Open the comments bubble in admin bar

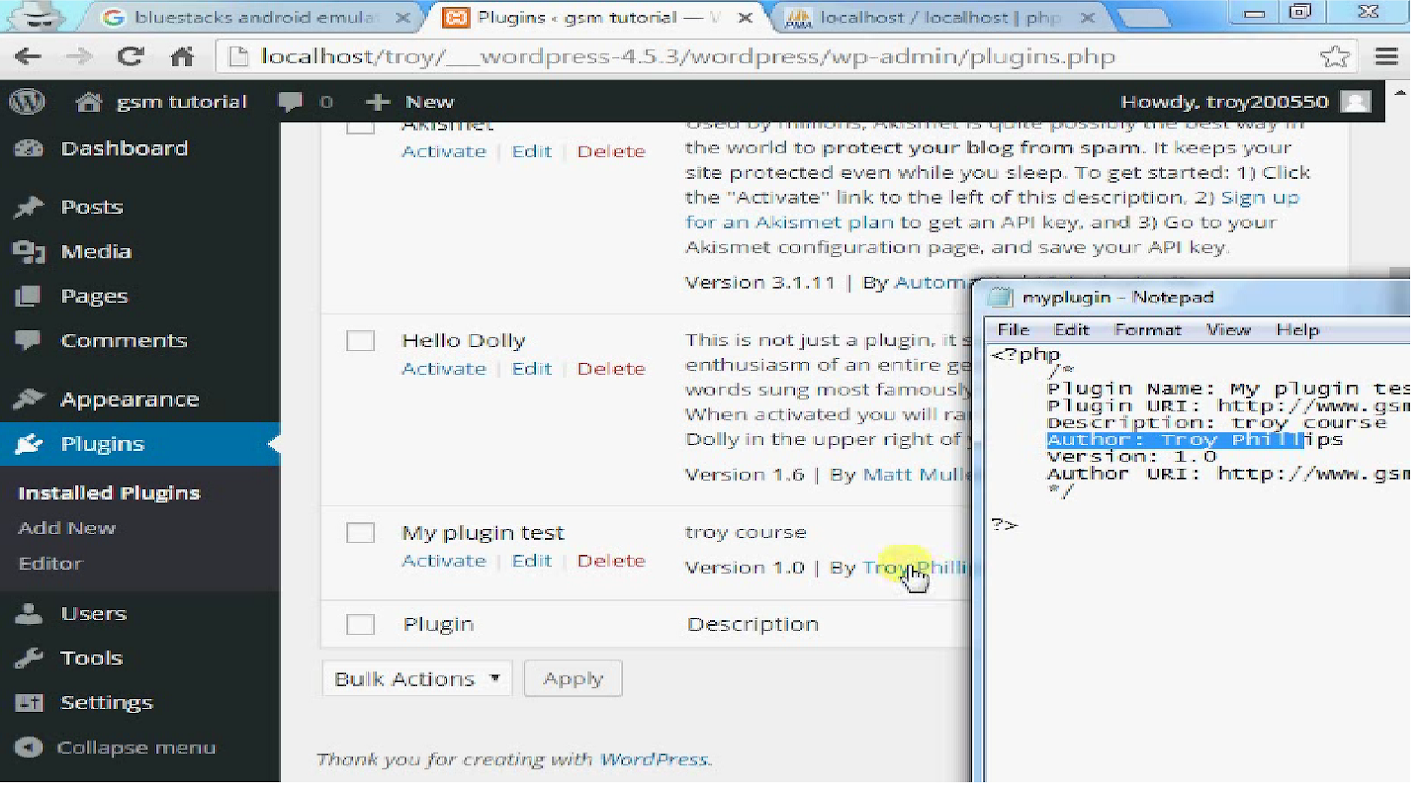[305, 102]
